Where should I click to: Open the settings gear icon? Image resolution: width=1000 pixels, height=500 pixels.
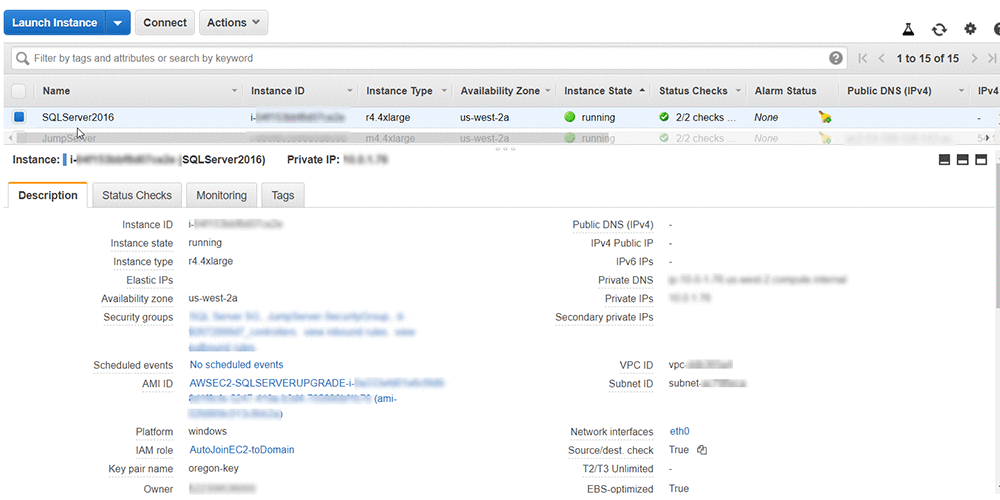click(x=970, y=29)
